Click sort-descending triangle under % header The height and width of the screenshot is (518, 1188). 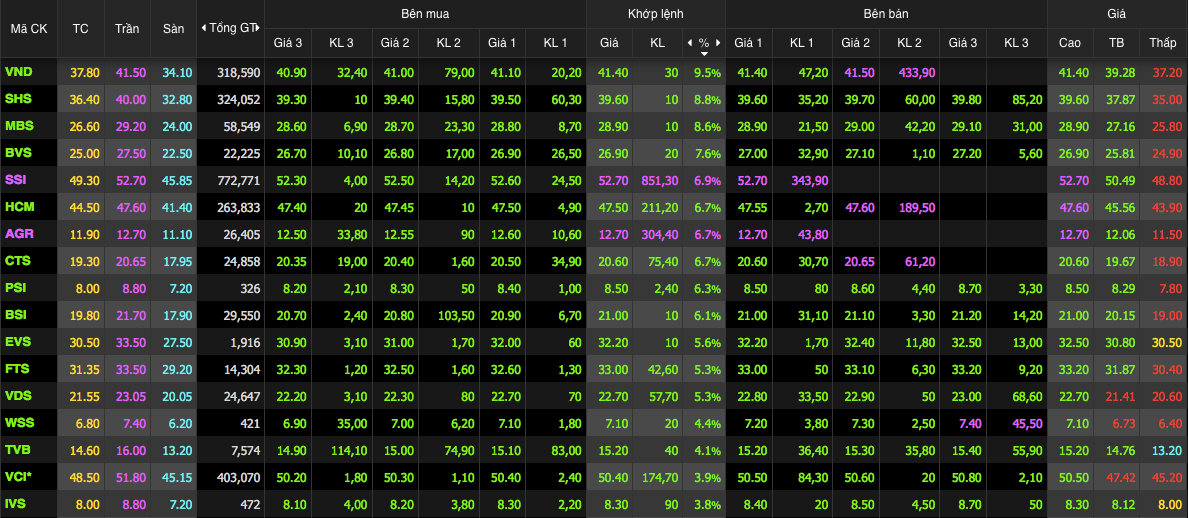(x=704, y=53)
